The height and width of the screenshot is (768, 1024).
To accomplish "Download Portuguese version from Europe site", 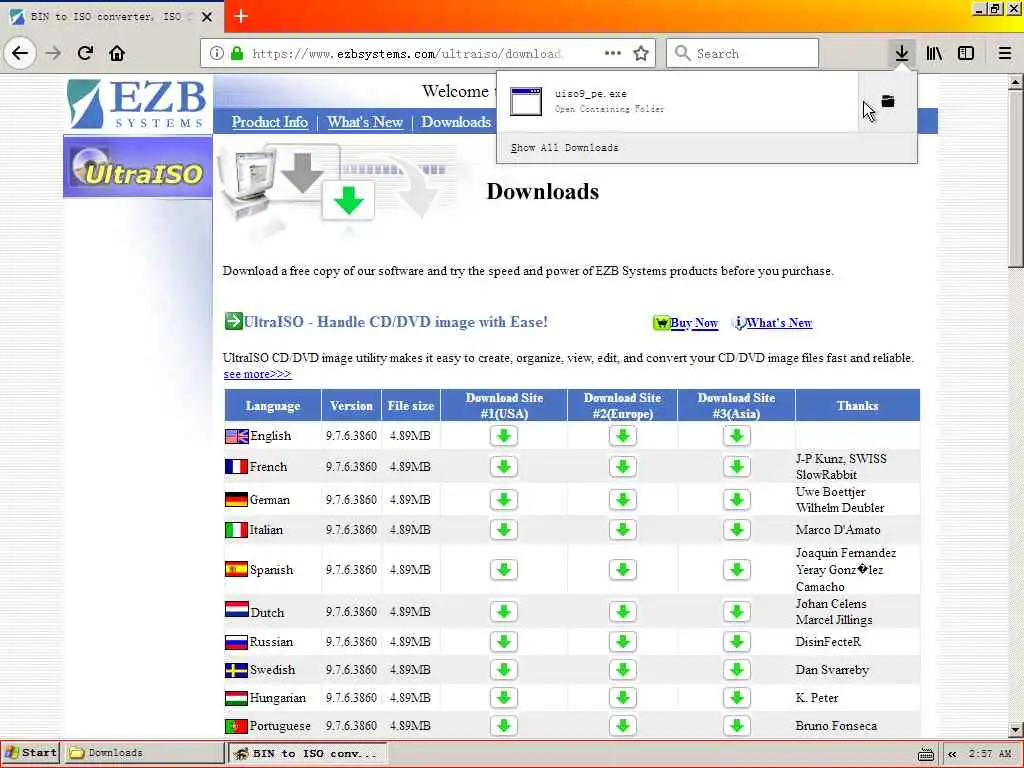I will pos(622,726).
